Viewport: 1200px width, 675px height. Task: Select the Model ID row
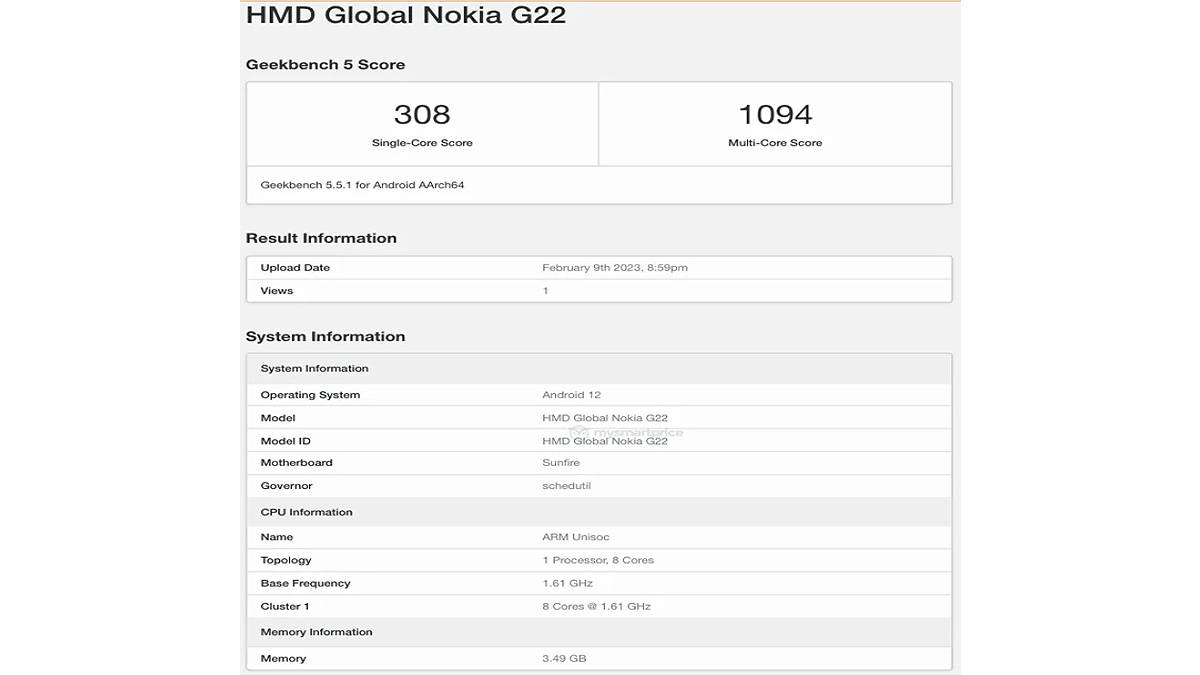pos(600,440)
